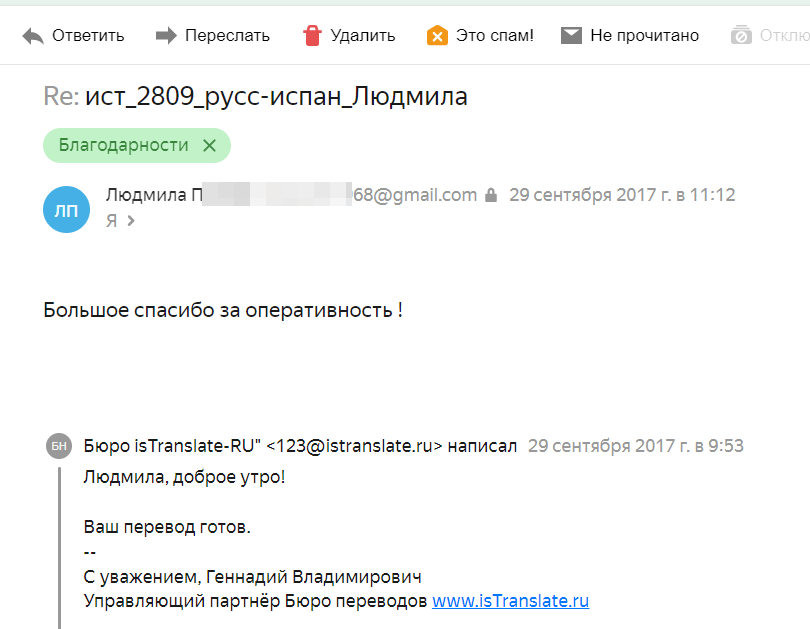Expand recipient details chevron next to Я
The height and width of the screenshot is (629, 810).
pos(131,221)
